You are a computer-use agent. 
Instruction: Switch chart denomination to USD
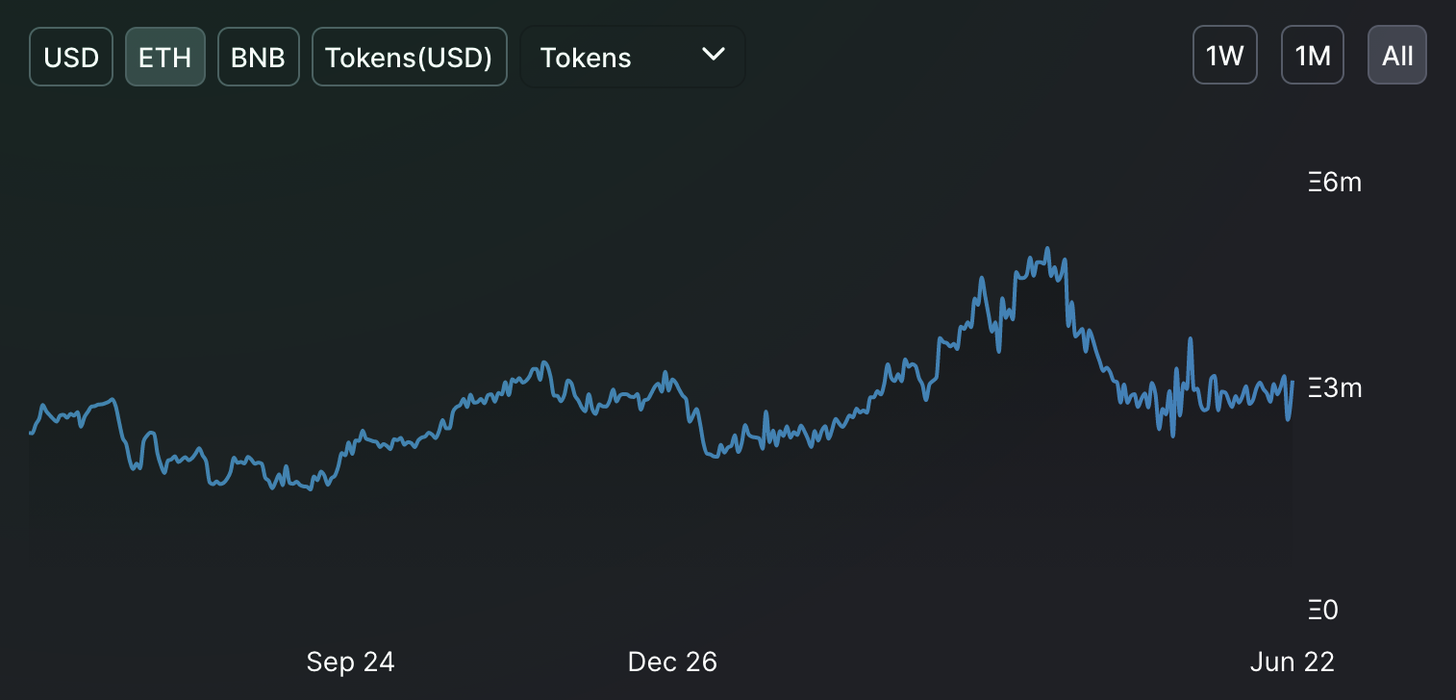click(x=71, y=57)
